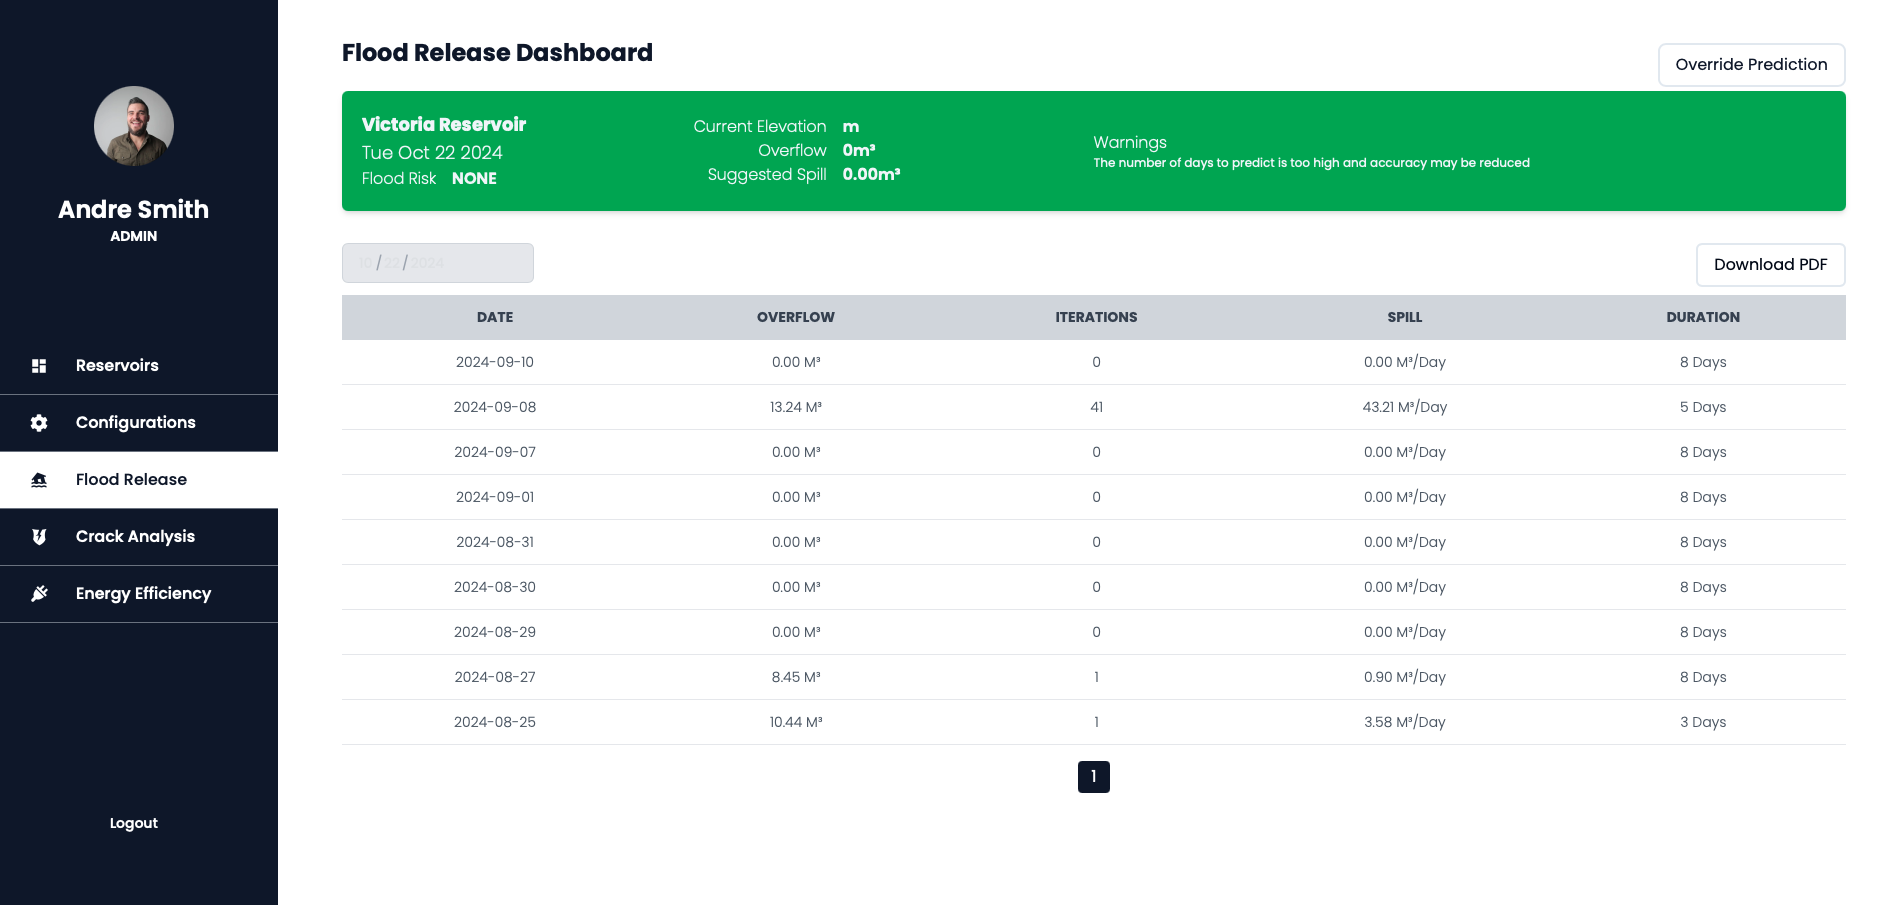Click the 3 Days duration value

(1703, 722)
